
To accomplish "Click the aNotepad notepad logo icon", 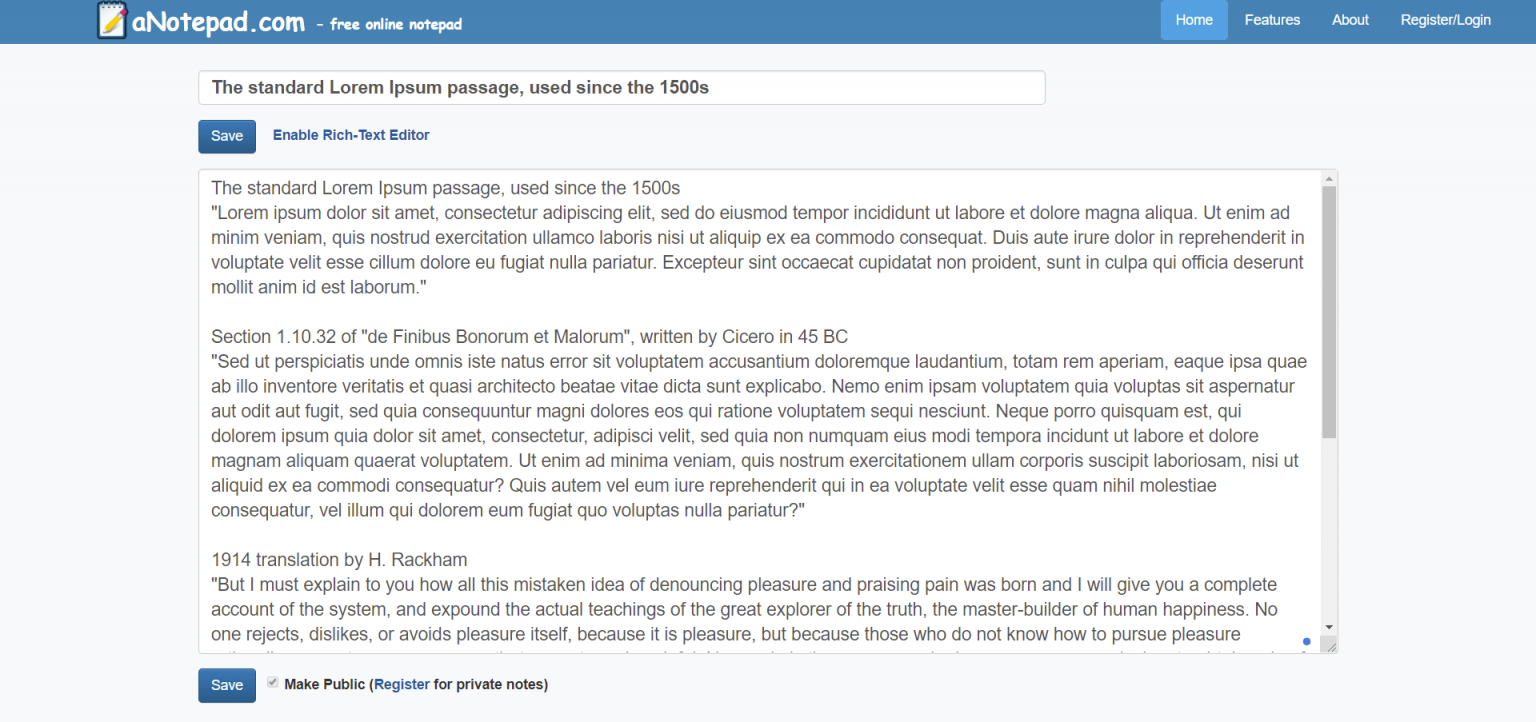I will (x=111, y=20).
